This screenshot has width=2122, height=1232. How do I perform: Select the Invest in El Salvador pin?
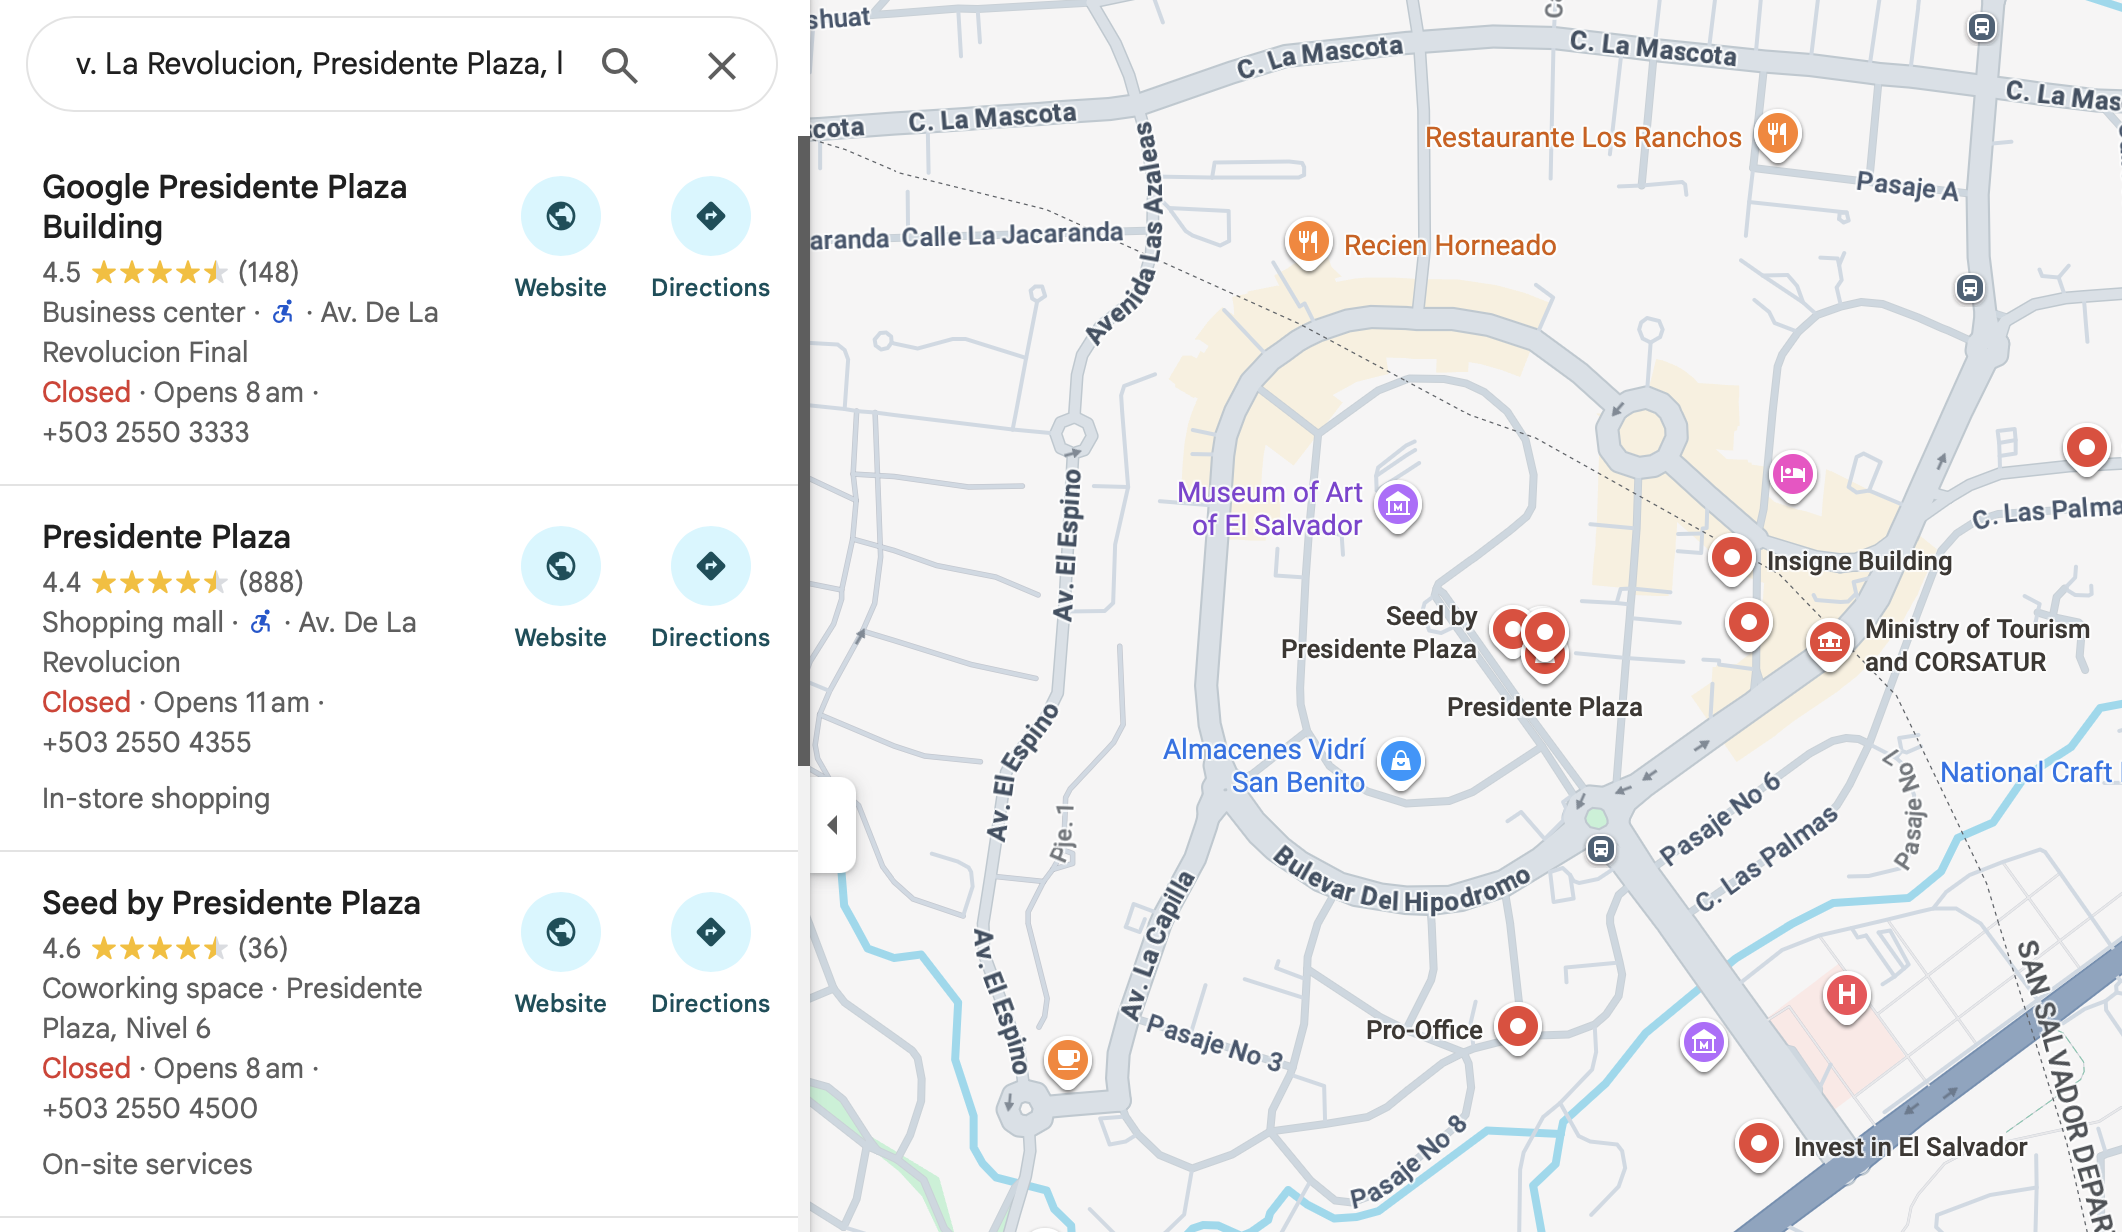click(x=1758, y=1143)
